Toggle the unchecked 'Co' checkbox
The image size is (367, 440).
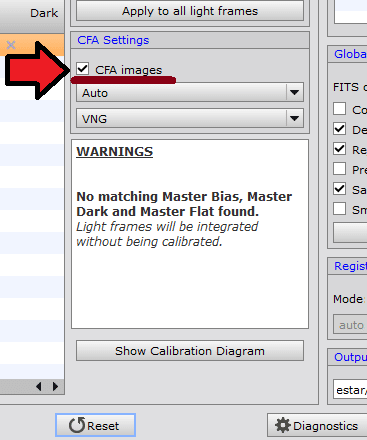339,109
